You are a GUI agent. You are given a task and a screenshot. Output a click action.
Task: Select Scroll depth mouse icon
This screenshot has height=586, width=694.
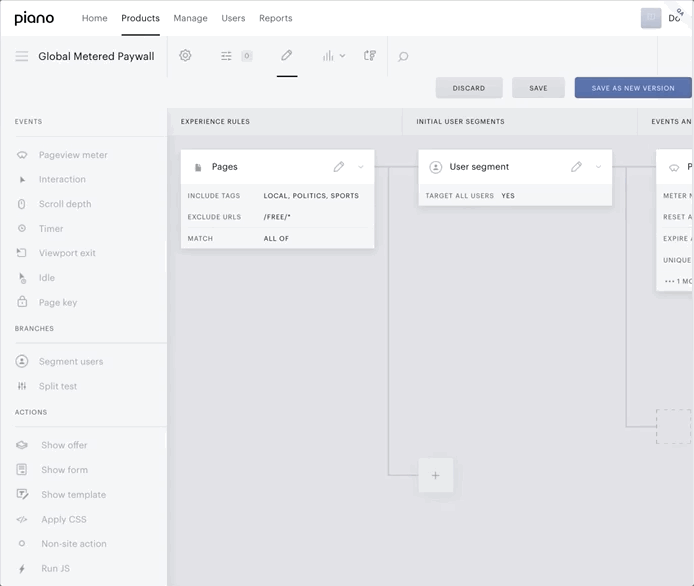point(22,204)
